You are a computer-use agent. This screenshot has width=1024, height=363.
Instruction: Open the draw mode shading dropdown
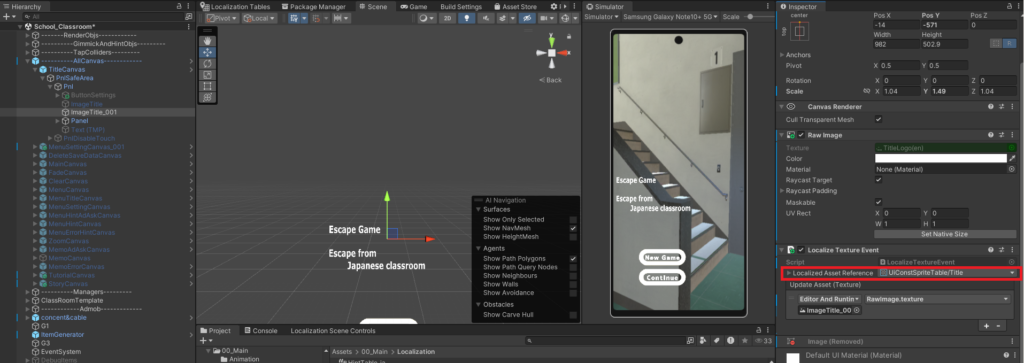coord(426,18)
